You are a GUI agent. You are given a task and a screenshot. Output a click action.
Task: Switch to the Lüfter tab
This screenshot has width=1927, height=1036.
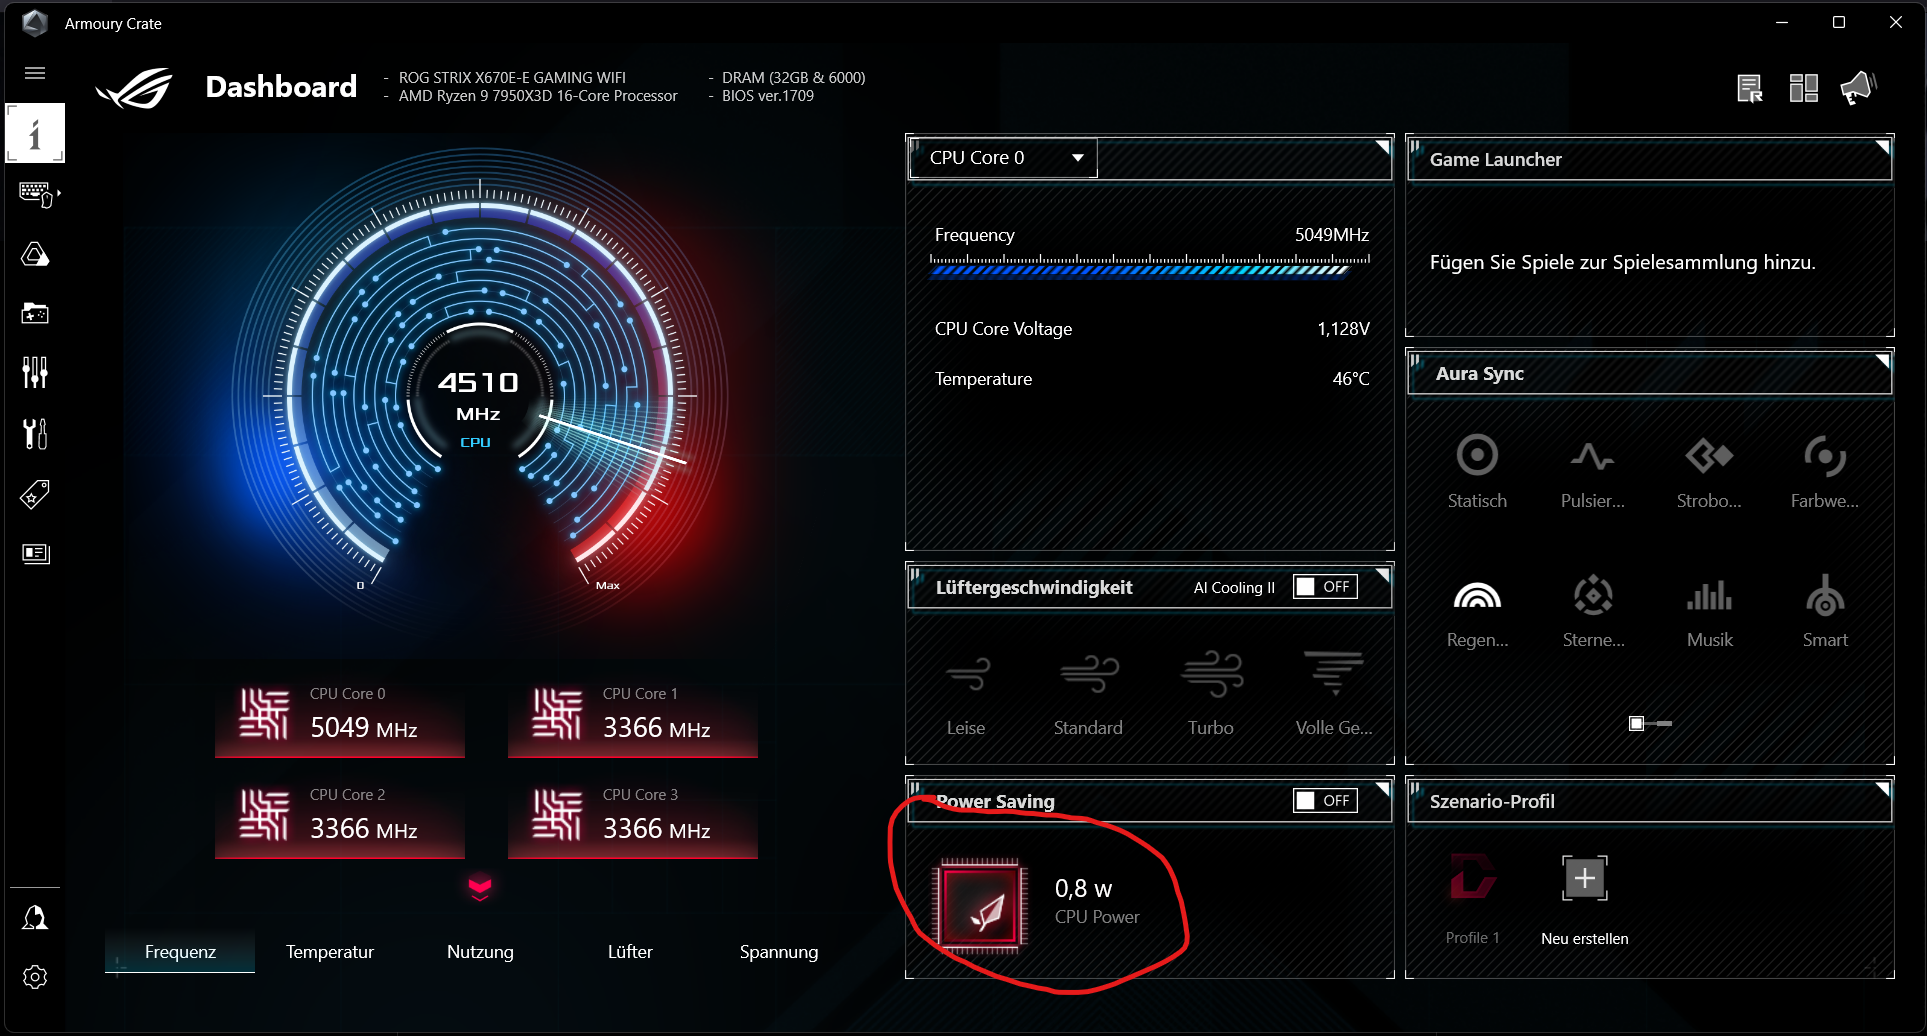point(630,952)
